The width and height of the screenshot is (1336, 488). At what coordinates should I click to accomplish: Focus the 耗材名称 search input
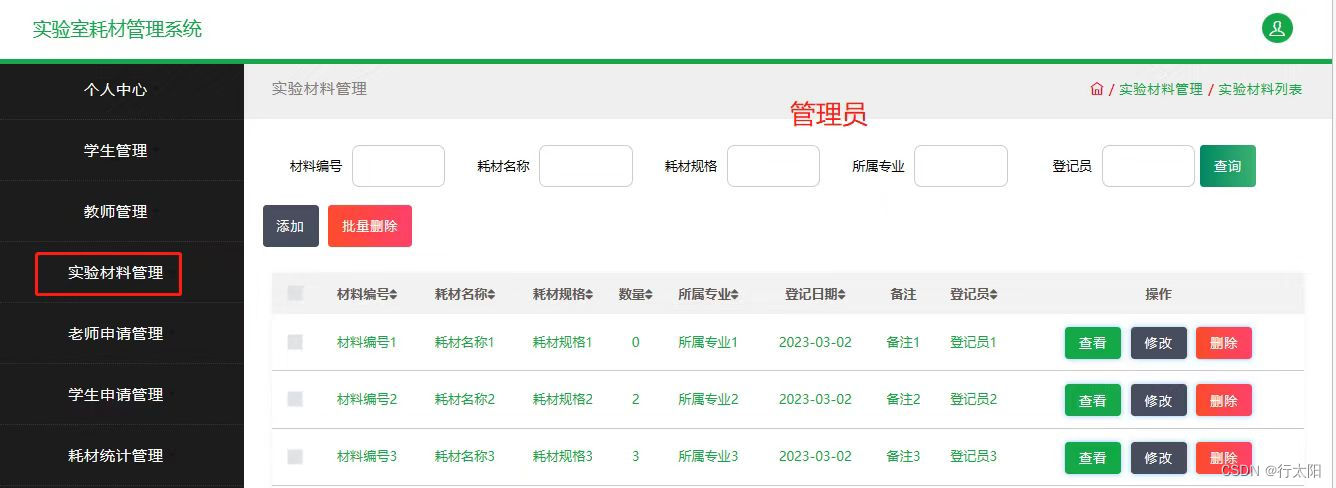tap(586, 166)
